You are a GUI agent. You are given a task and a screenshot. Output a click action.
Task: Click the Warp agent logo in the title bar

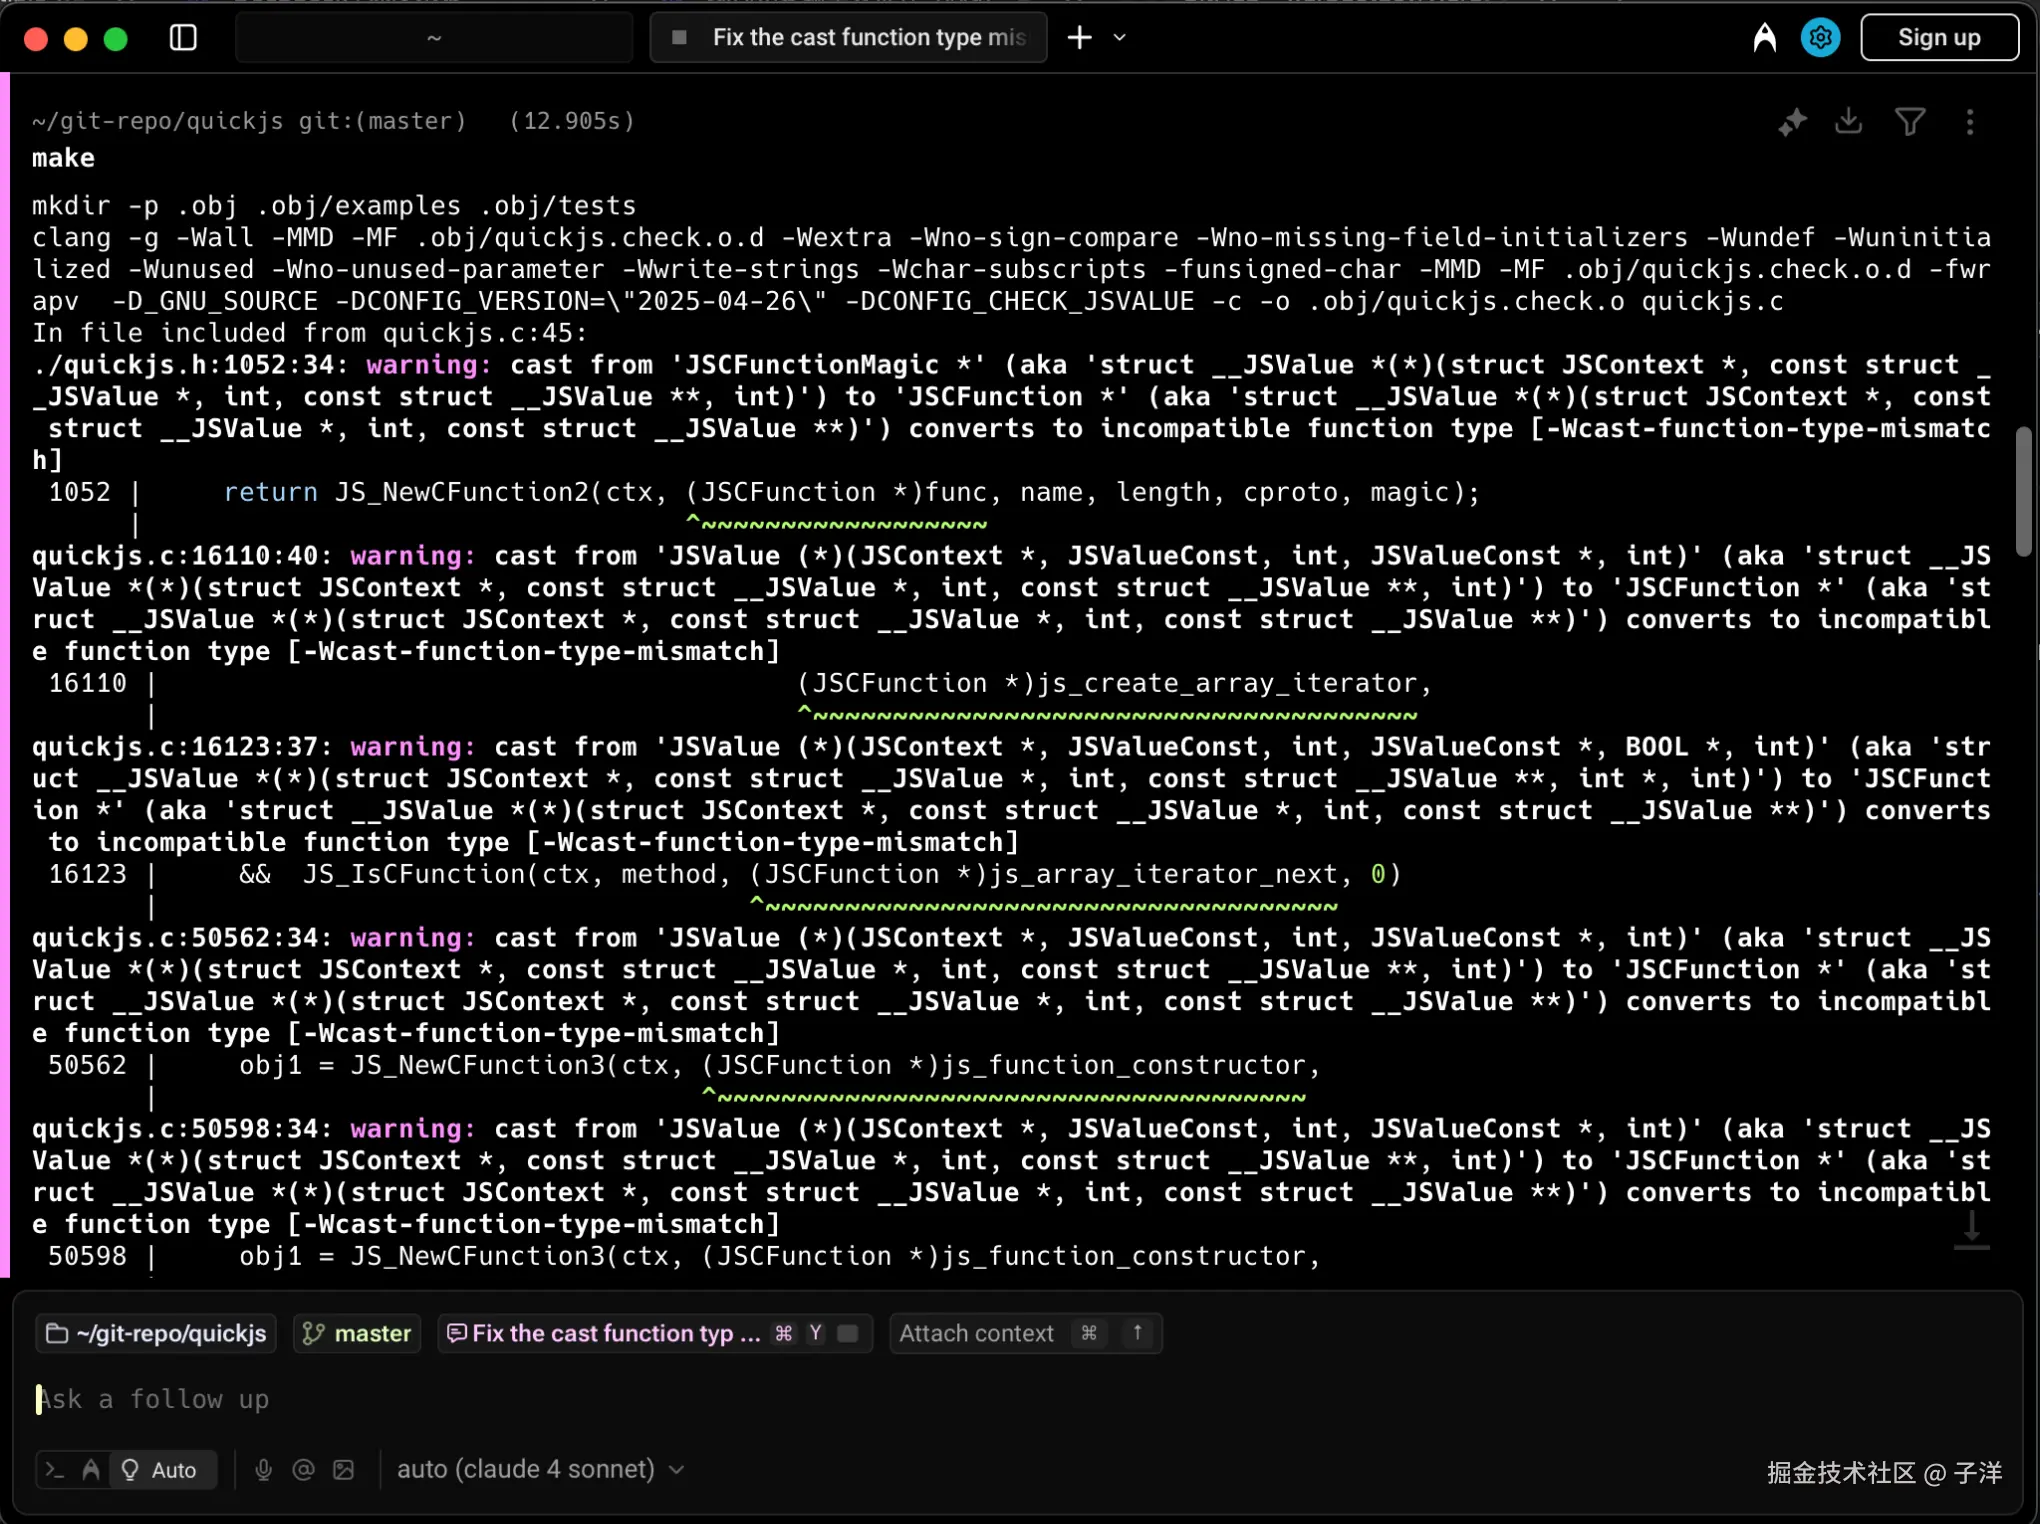[1765, 38]
